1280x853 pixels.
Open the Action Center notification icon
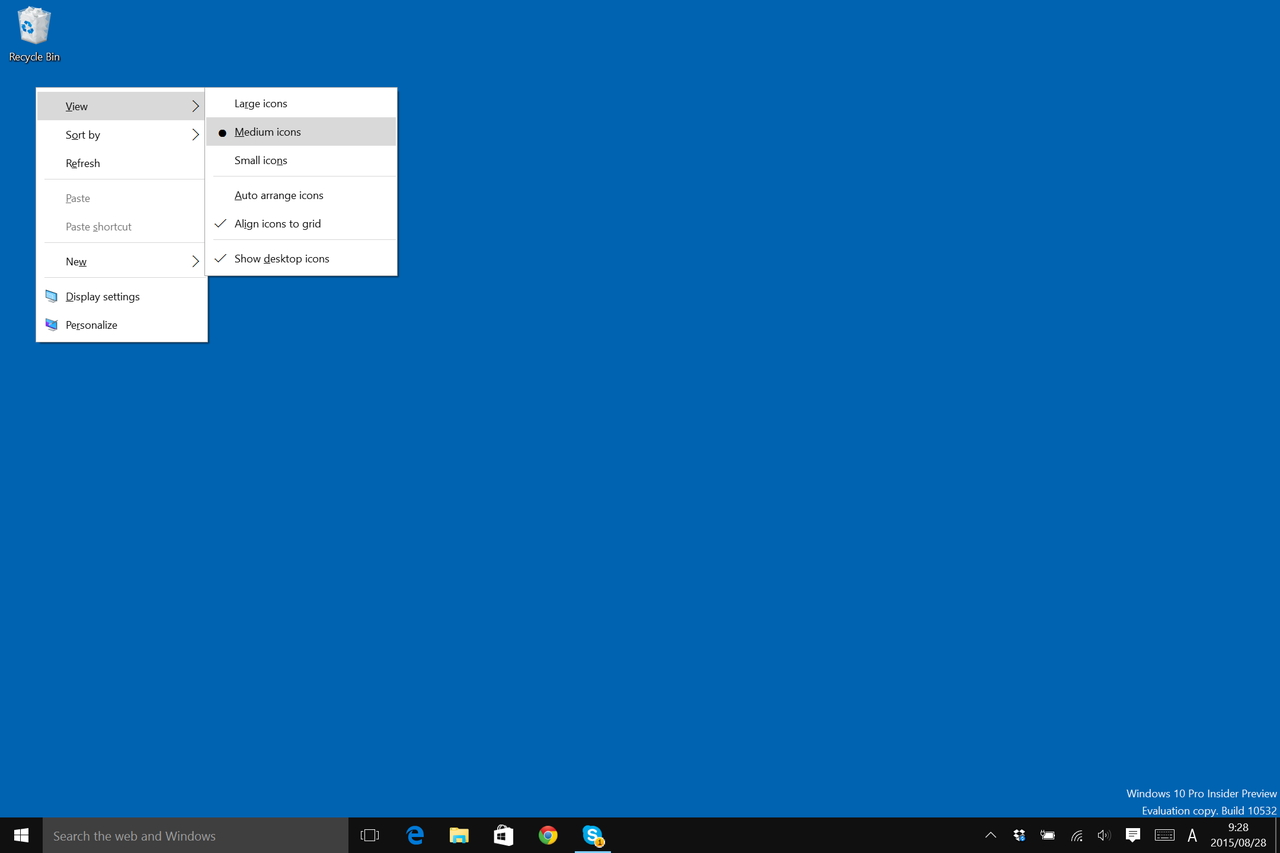1133,835
